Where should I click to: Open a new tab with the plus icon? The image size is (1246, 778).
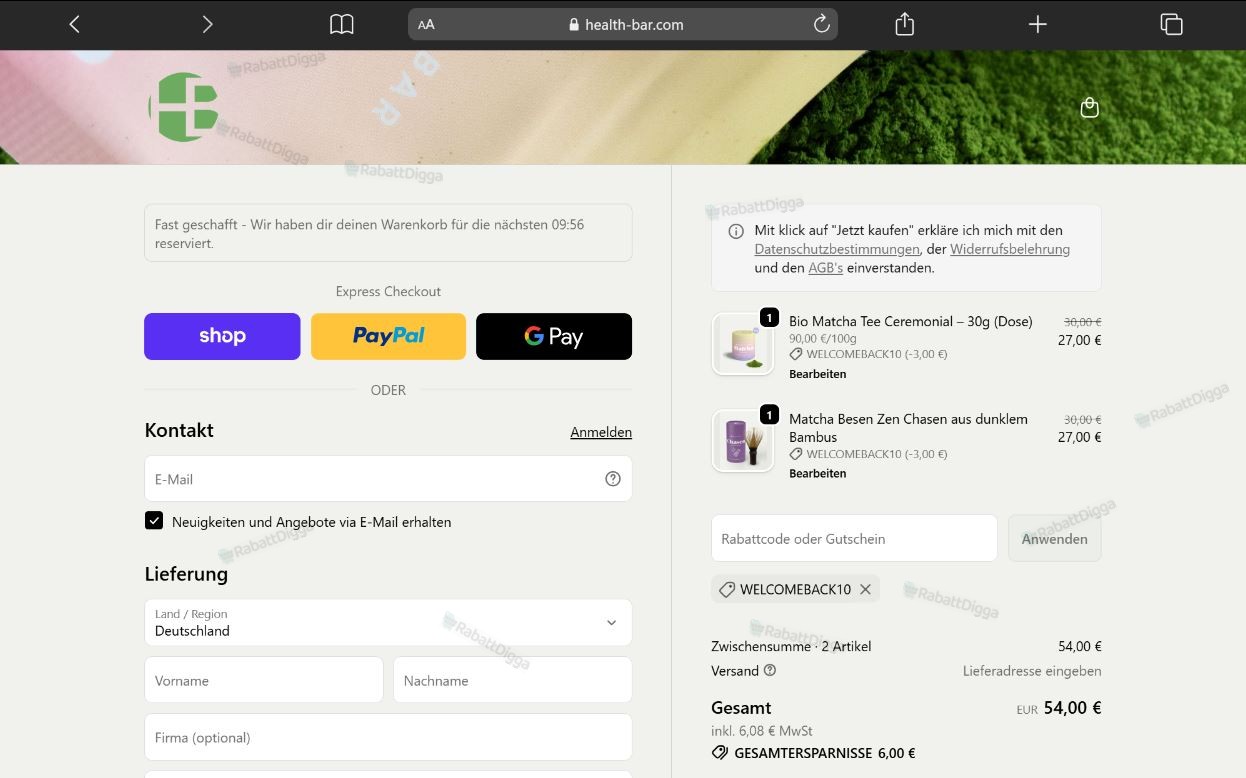(1037, 24)
